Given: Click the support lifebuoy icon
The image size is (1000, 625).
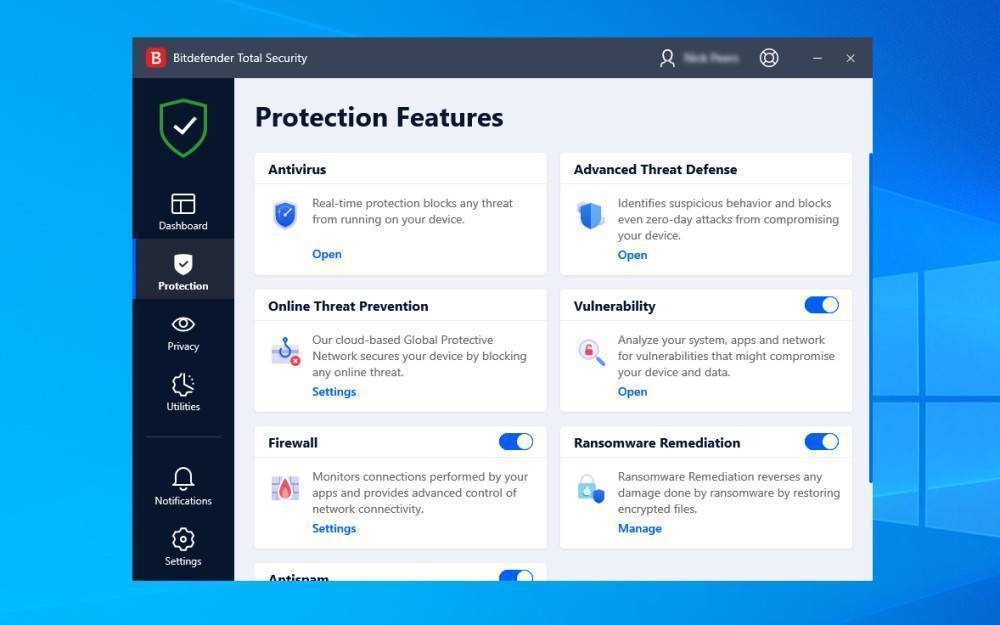Looking at the screenshot, I should [769, 58].
